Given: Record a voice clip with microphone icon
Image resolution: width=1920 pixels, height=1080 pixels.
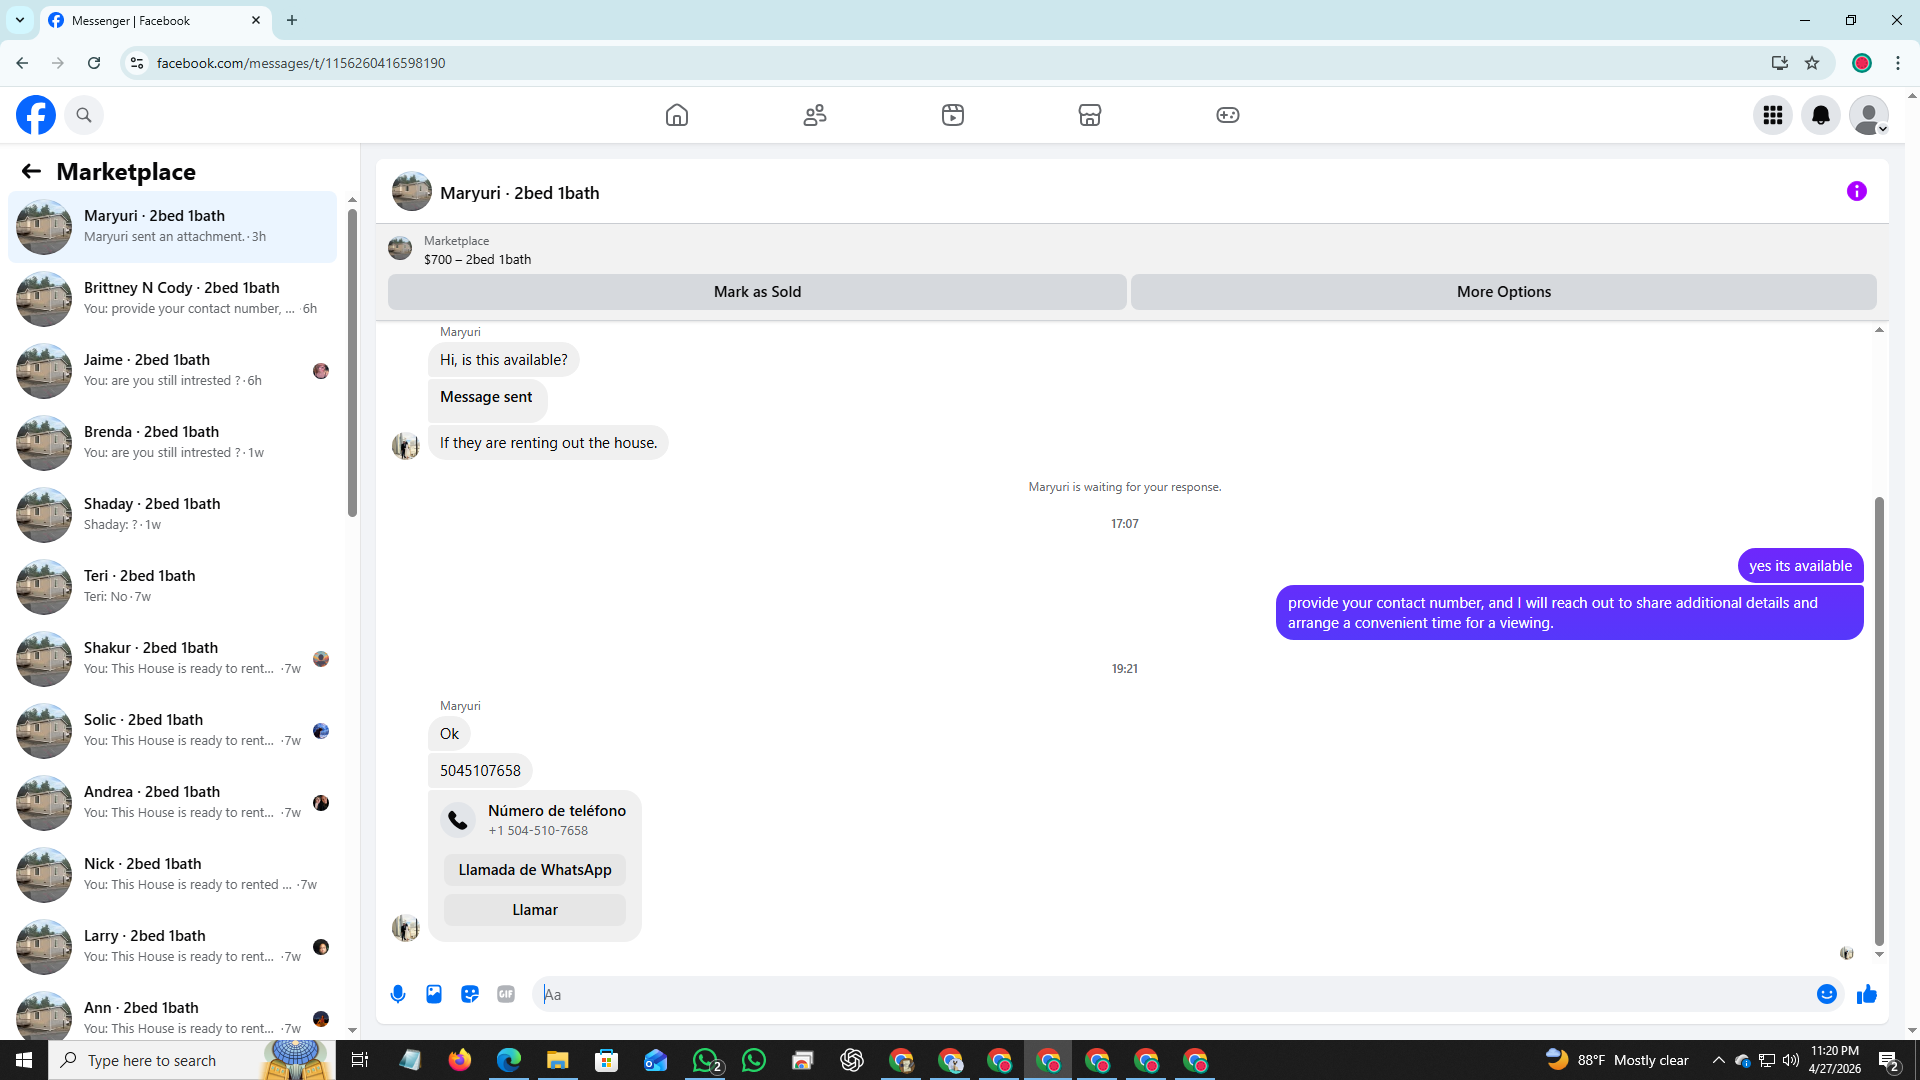Looking at the screenshot, I should [398, 994].
